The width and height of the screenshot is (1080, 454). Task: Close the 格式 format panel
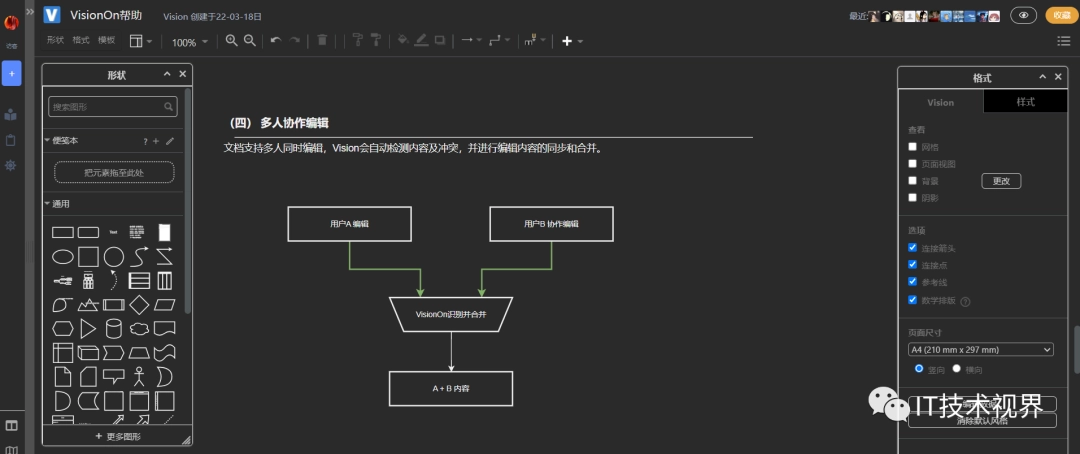[1059, 77]
